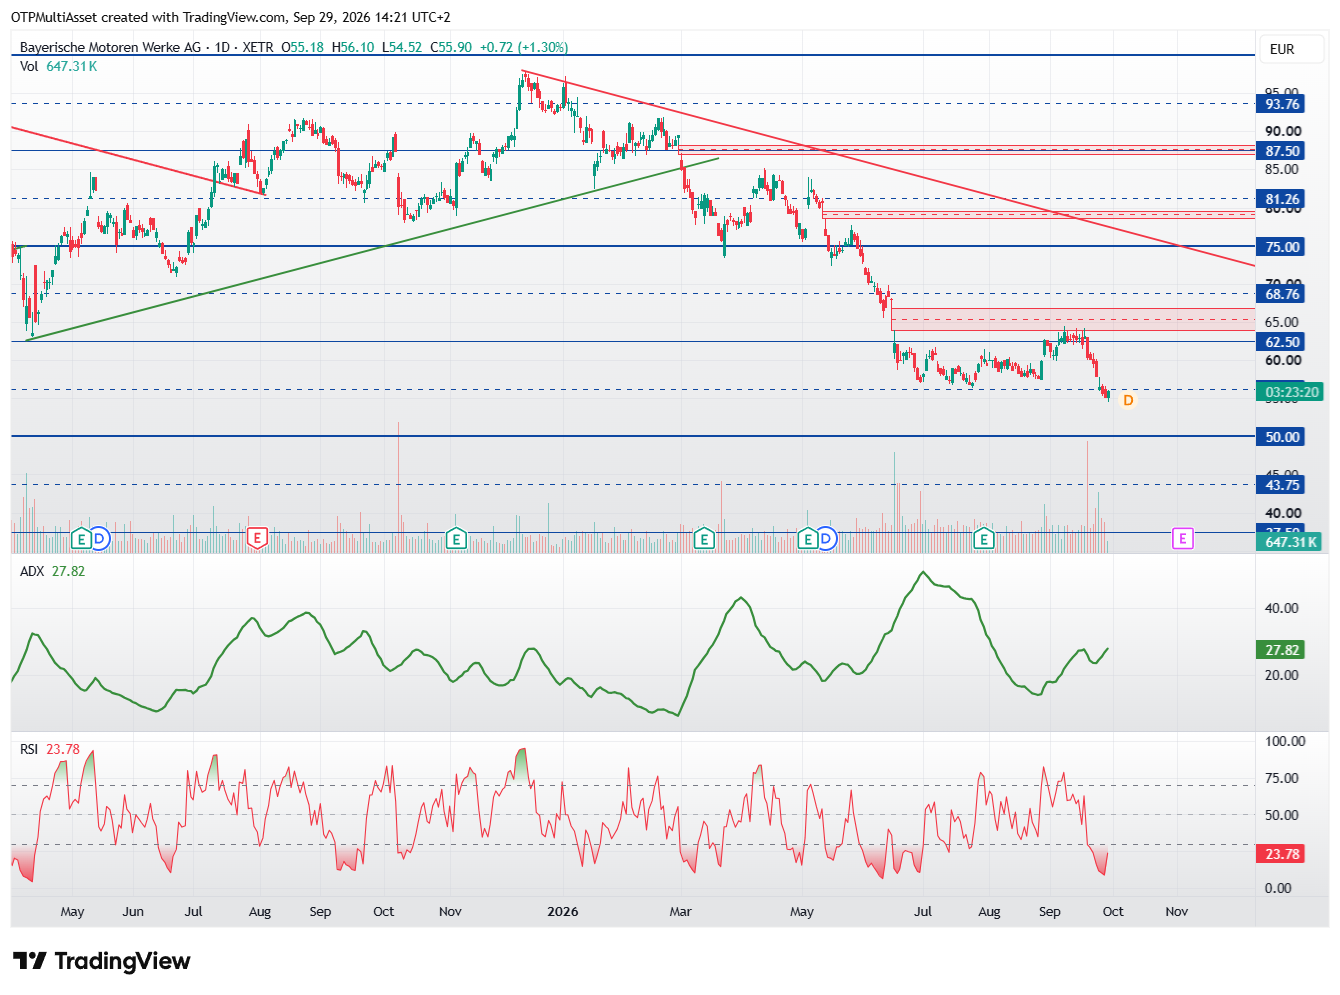Click the open value O55.18
Viewport: 1340px width, 995px height.
[302, 47]
